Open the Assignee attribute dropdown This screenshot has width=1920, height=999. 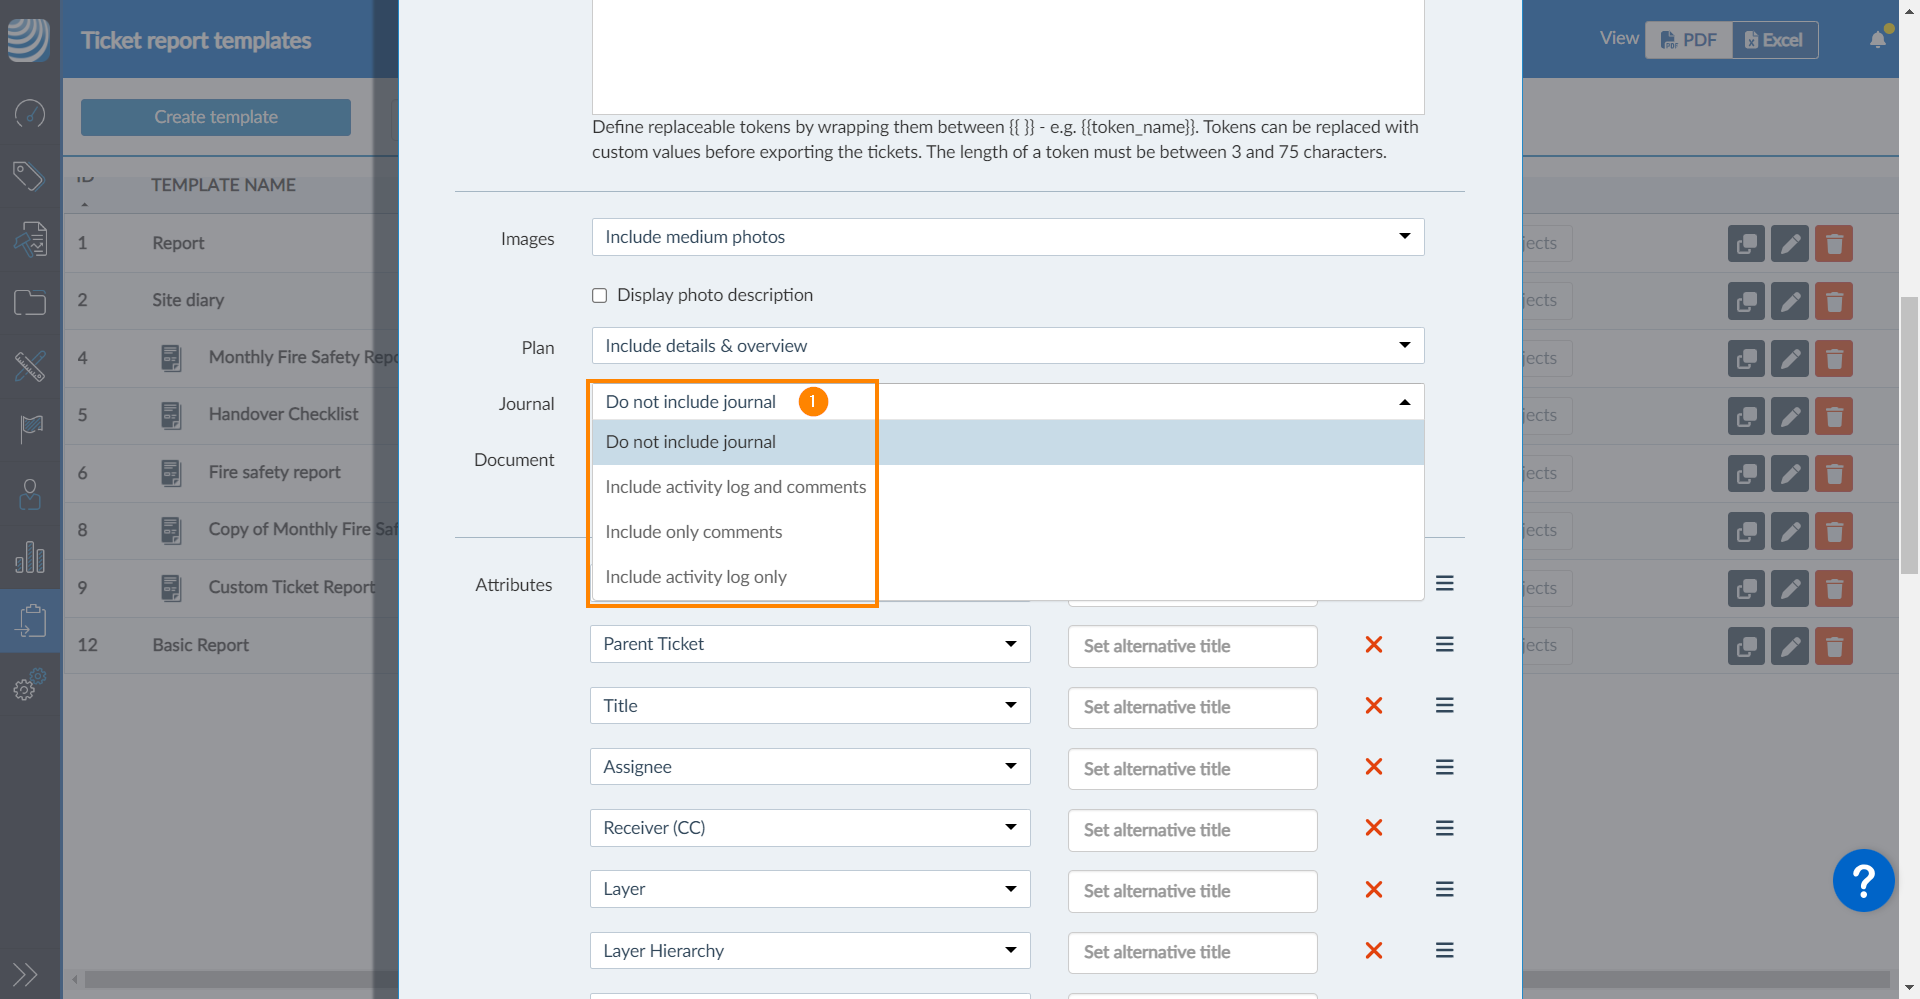click(x=809, y=767)
